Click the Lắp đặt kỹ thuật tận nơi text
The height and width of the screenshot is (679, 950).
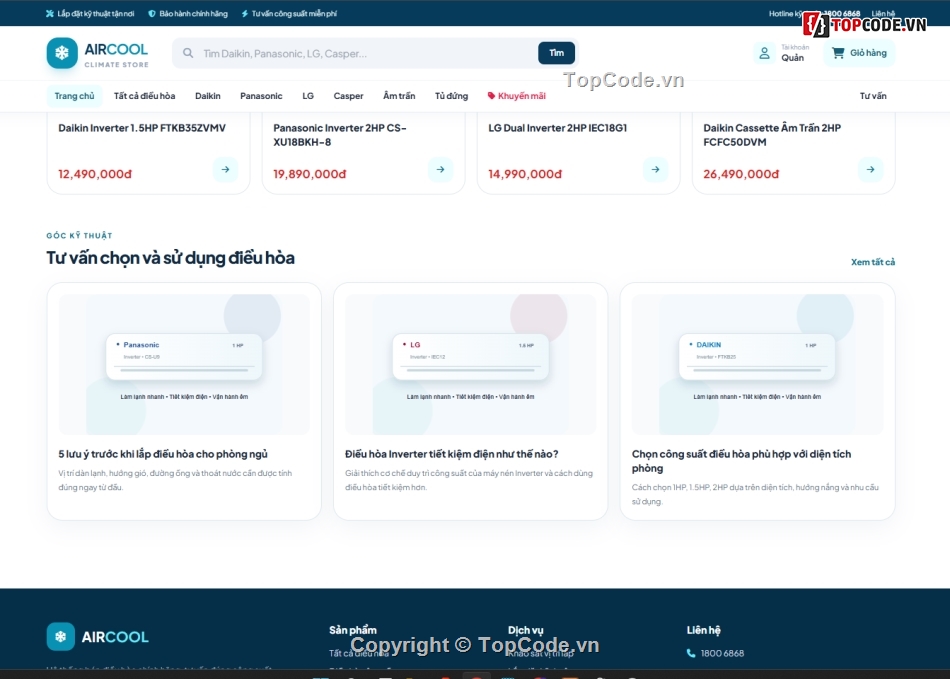click(x=95, y=13)
